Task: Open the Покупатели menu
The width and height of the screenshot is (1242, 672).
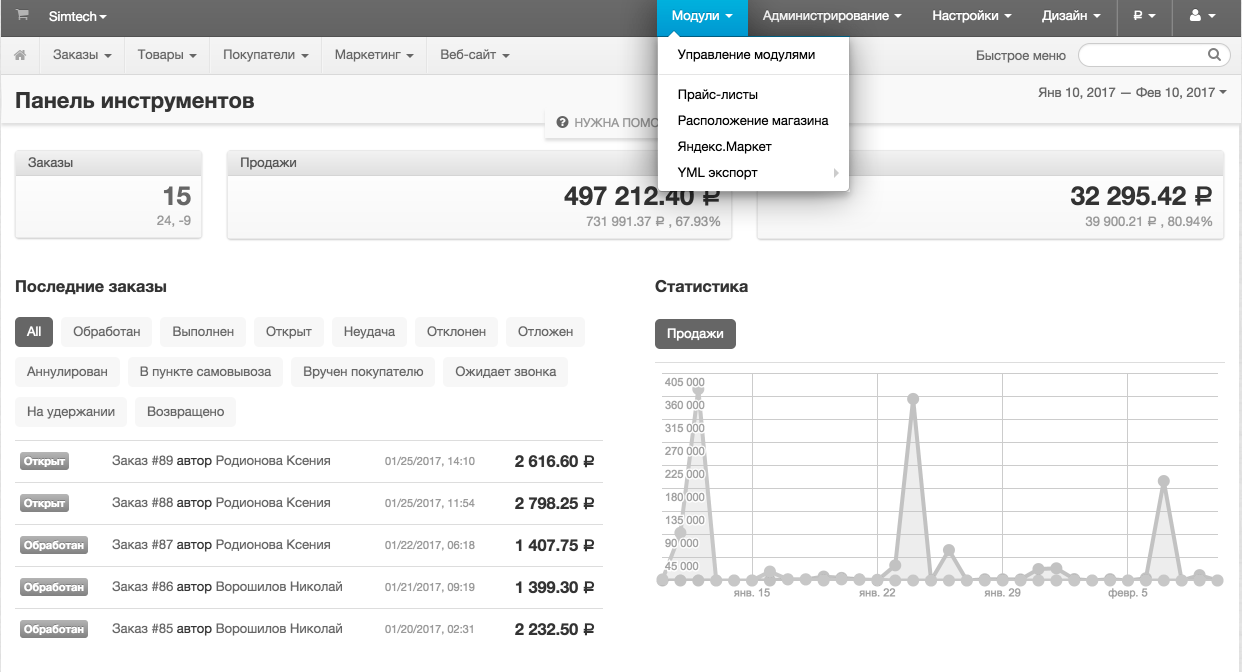Action: (266, 55)
